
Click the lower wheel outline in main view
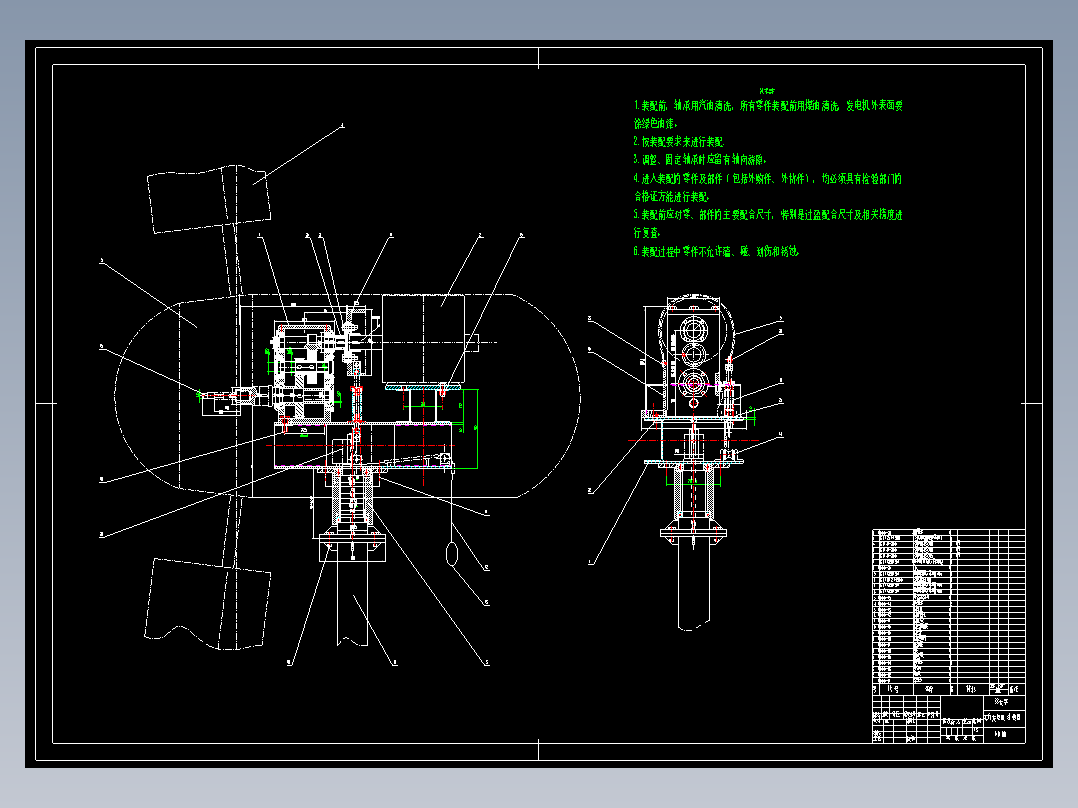[207, 604]
